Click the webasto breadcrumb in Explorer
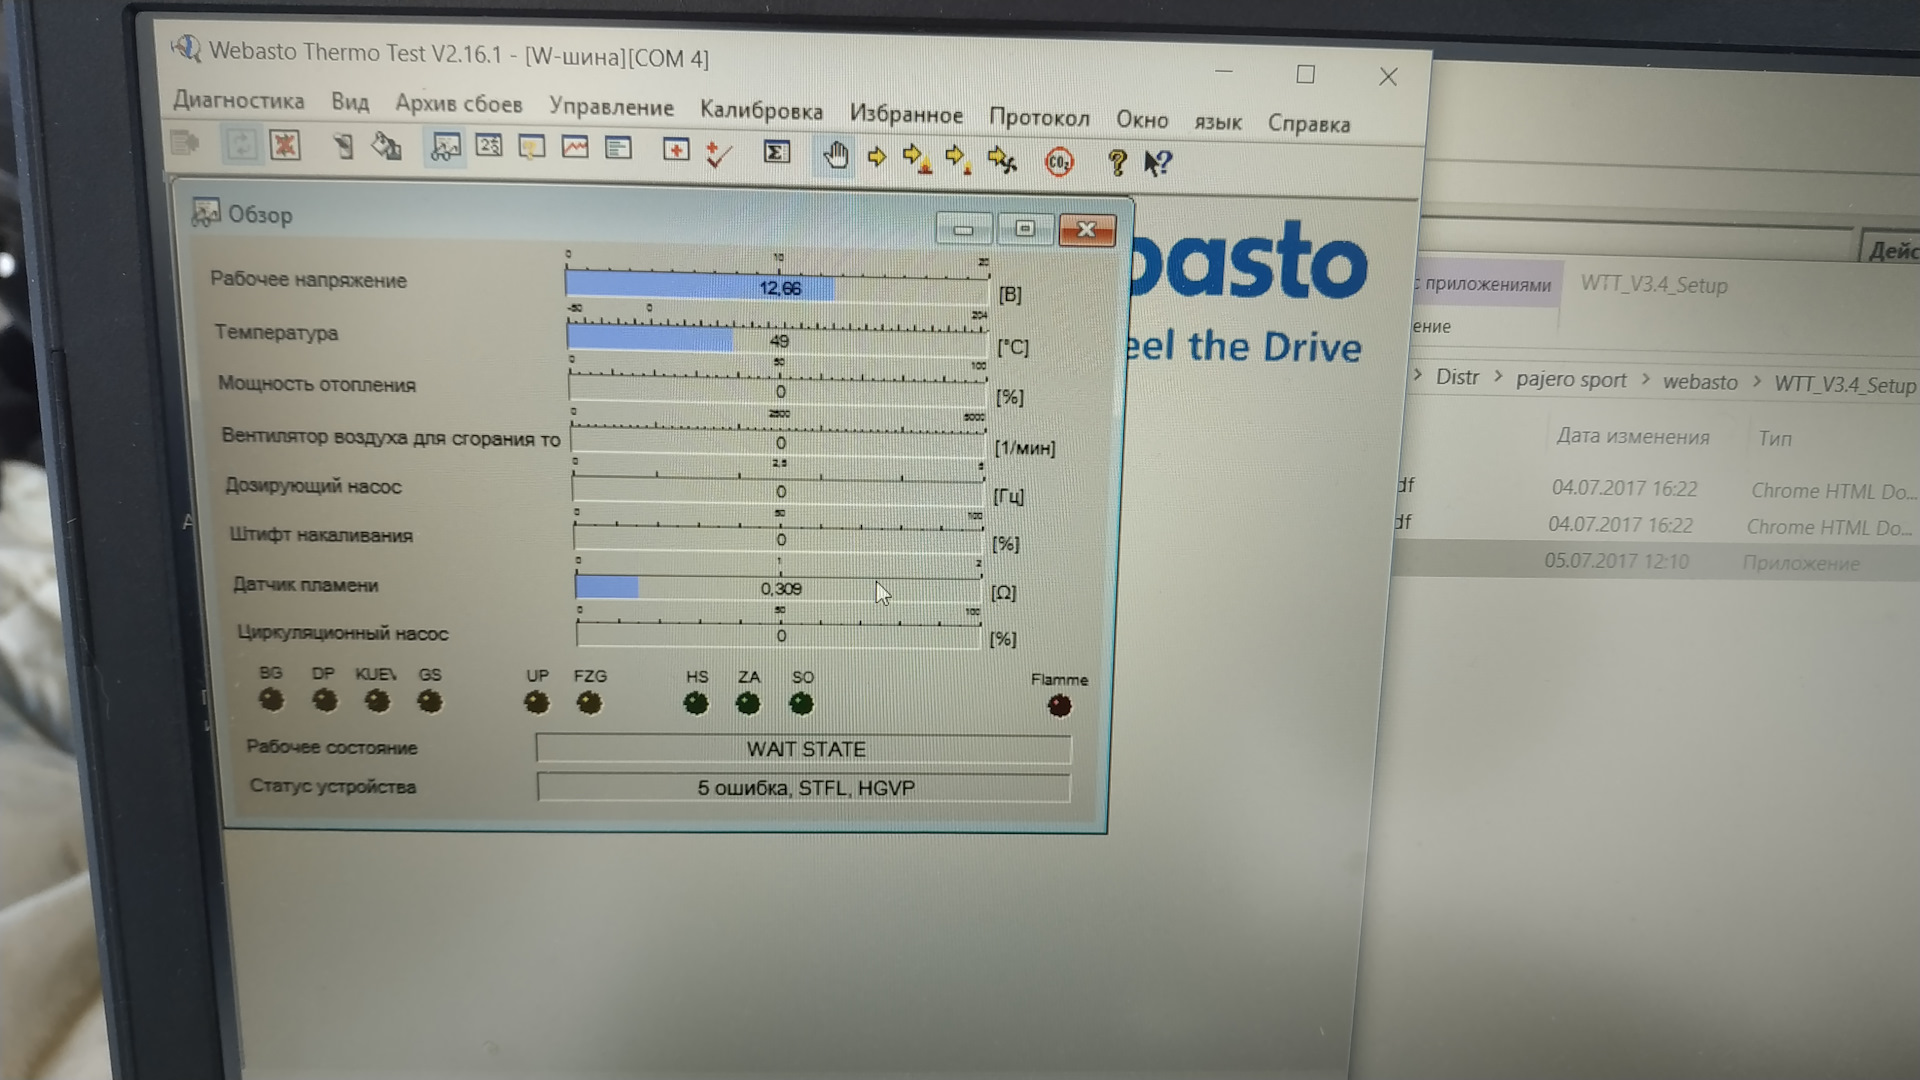This screenshot has height=1080, width=1920. tap(1700, 382)
